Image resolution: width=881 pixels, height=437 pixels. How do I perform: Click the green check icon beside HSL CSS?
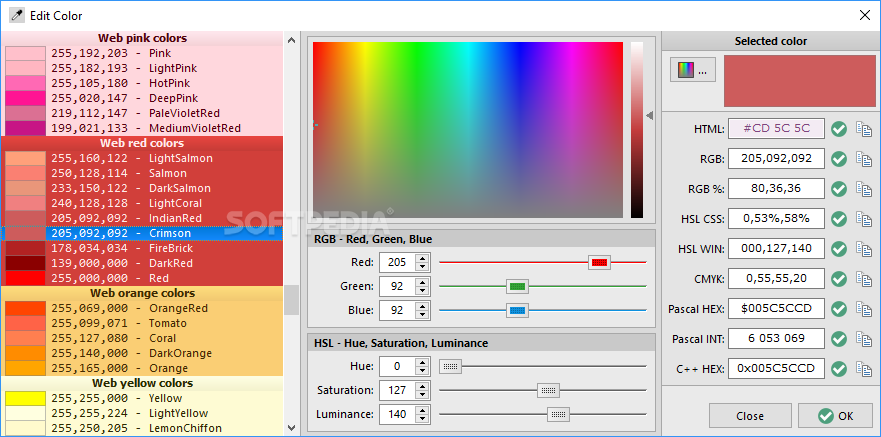pos(839,218)
